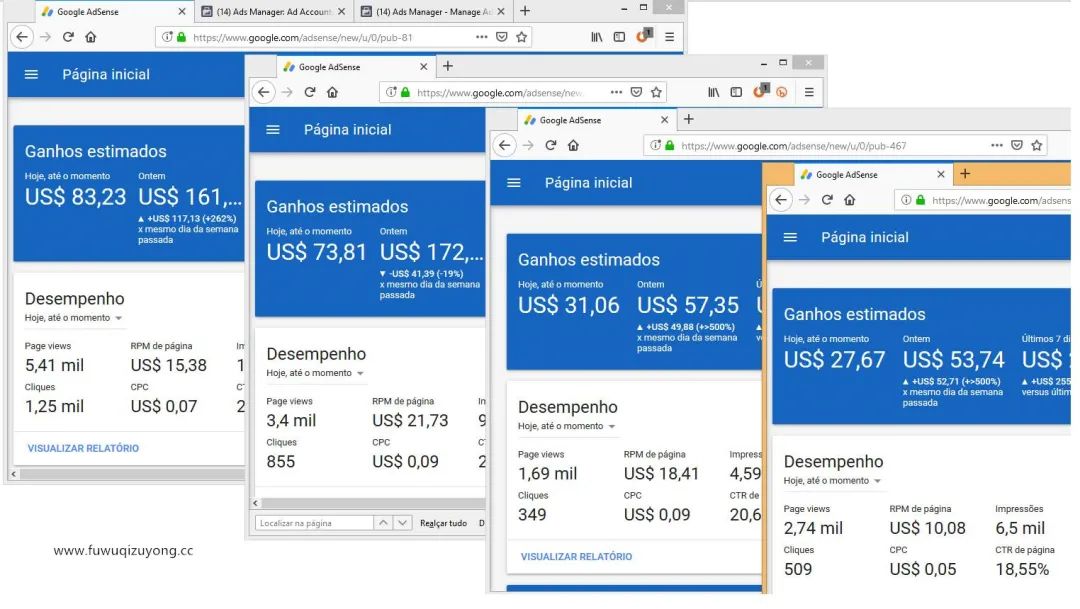Open page actions ellipsis in pub-81 window
Image resolution: width=1080 pixels, height=609 pixels.
(481, 37)
